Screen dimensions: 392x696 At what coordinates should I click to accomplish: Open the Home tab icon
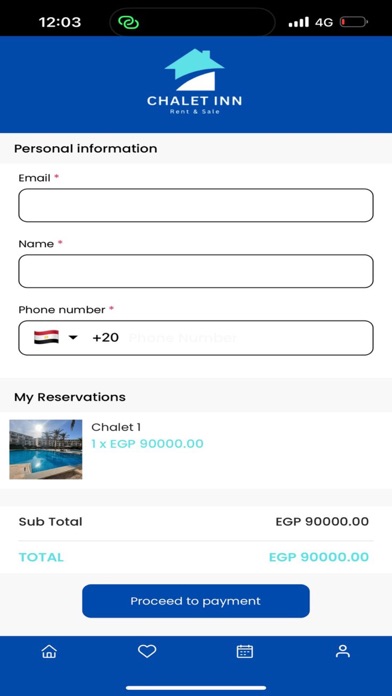coord(49,651)
